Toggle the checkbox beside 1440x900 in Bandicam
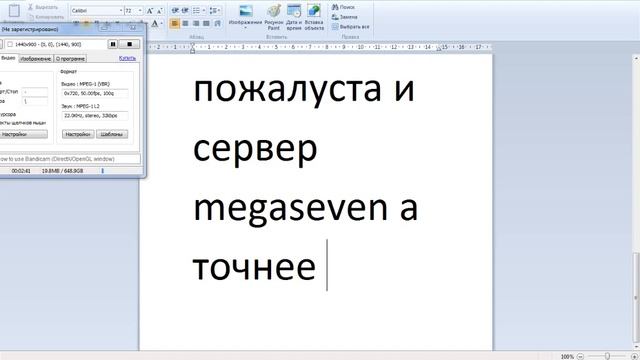Screen dimensions: 640x360 10,44
